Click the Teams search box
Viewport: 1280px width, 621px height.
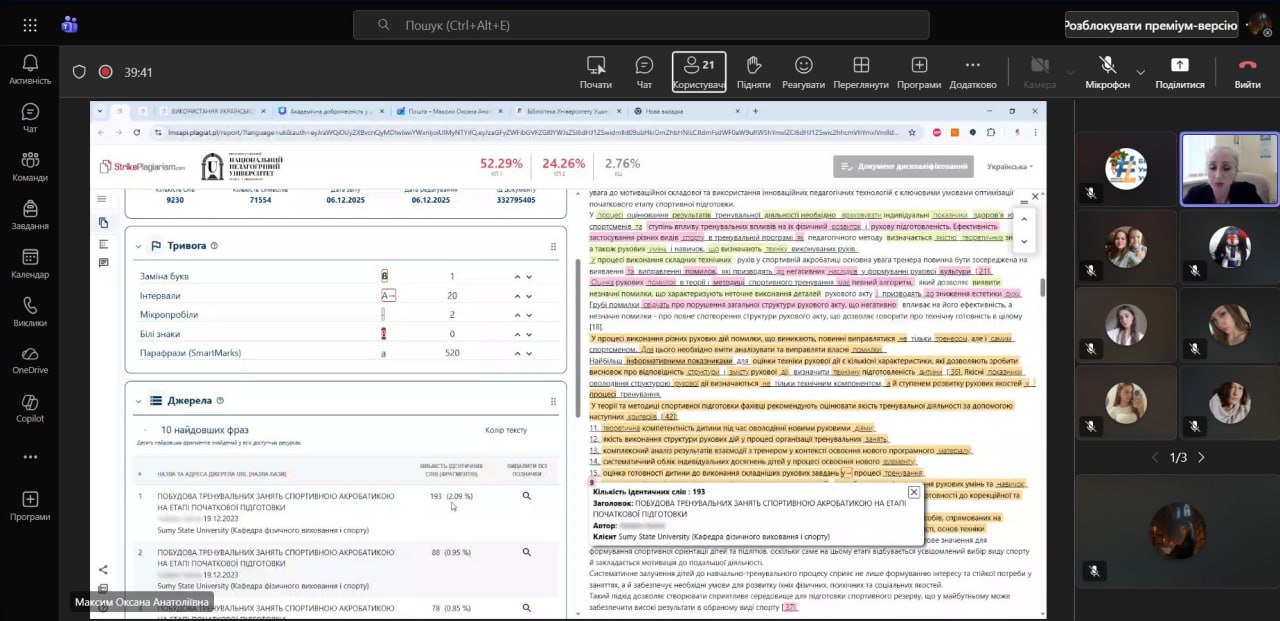coord(640,25)
